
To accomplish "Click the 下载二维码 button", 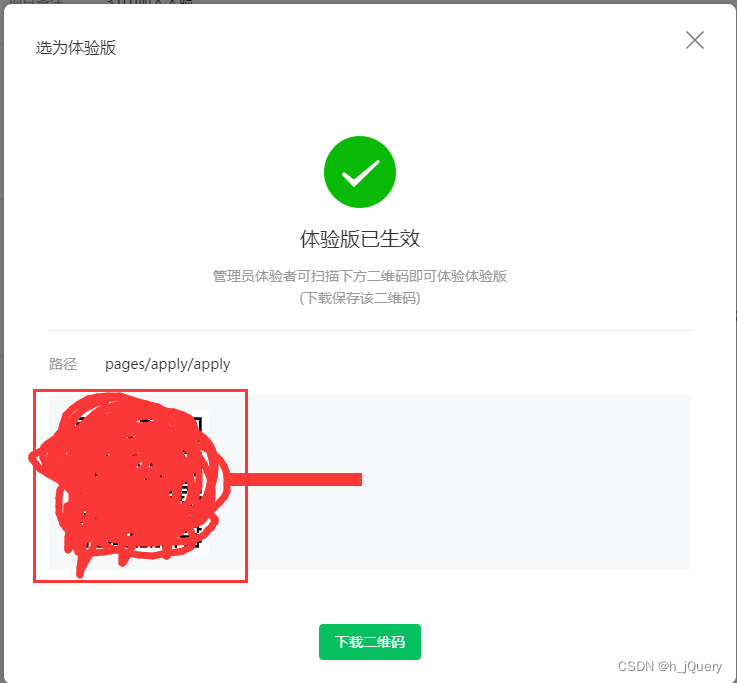I will tap(369, 642).
